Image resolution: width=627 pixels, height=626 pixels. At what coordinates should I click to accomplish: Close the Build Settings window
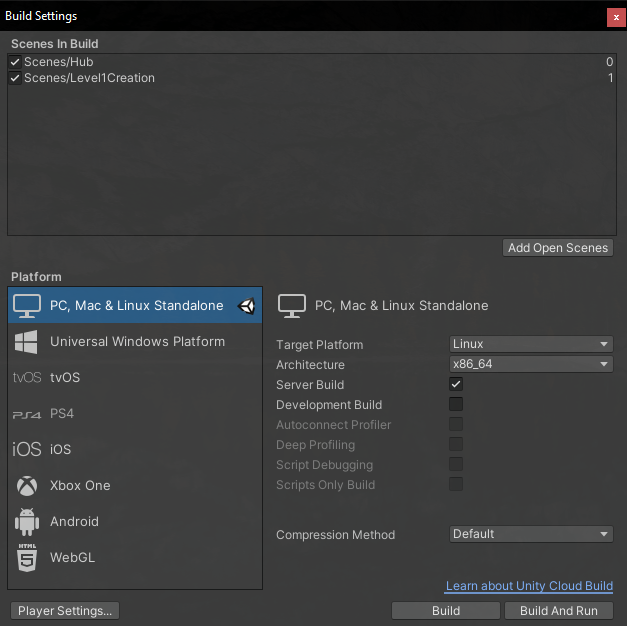[x=616, y=18]
